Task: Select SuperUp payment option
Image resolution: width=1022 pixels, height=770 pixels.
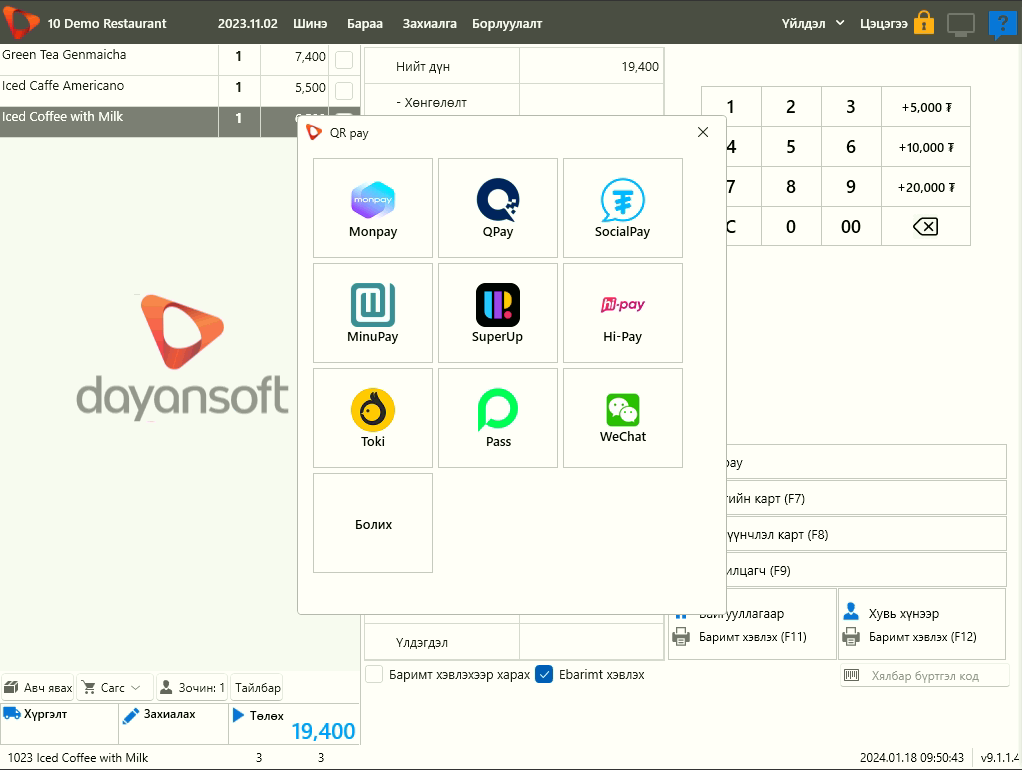Action: tap(498, 313)
